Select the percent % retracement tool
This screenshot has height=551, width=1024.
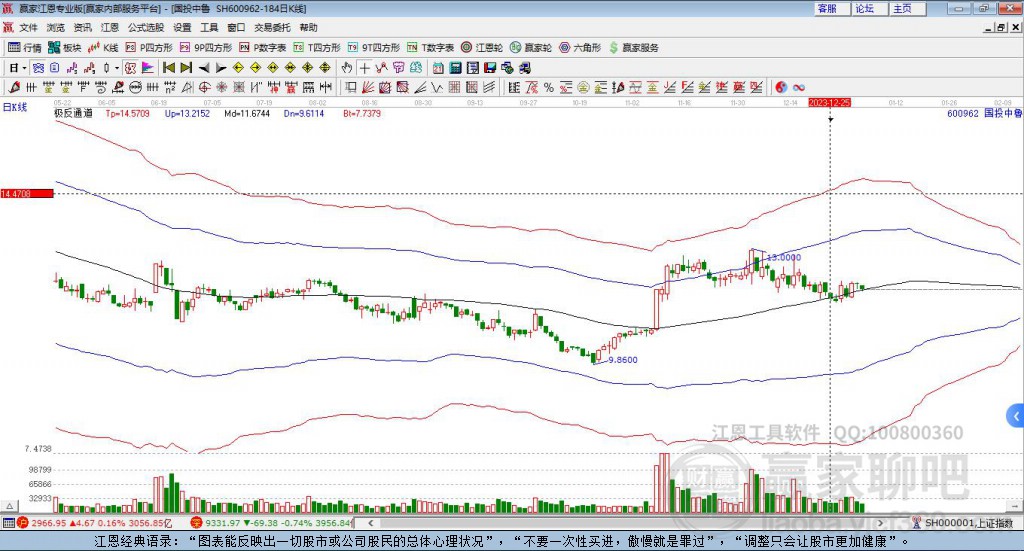[549, 87]
